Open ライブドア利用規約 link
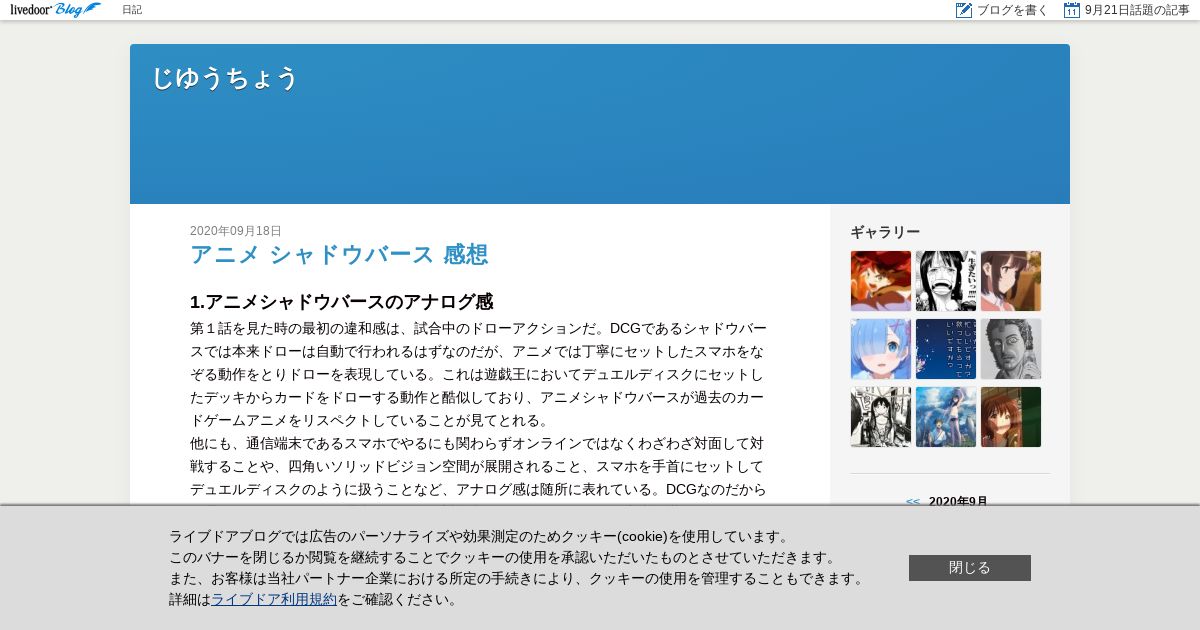The height and width of the screenshot is (630, 1200). [274, 600]
